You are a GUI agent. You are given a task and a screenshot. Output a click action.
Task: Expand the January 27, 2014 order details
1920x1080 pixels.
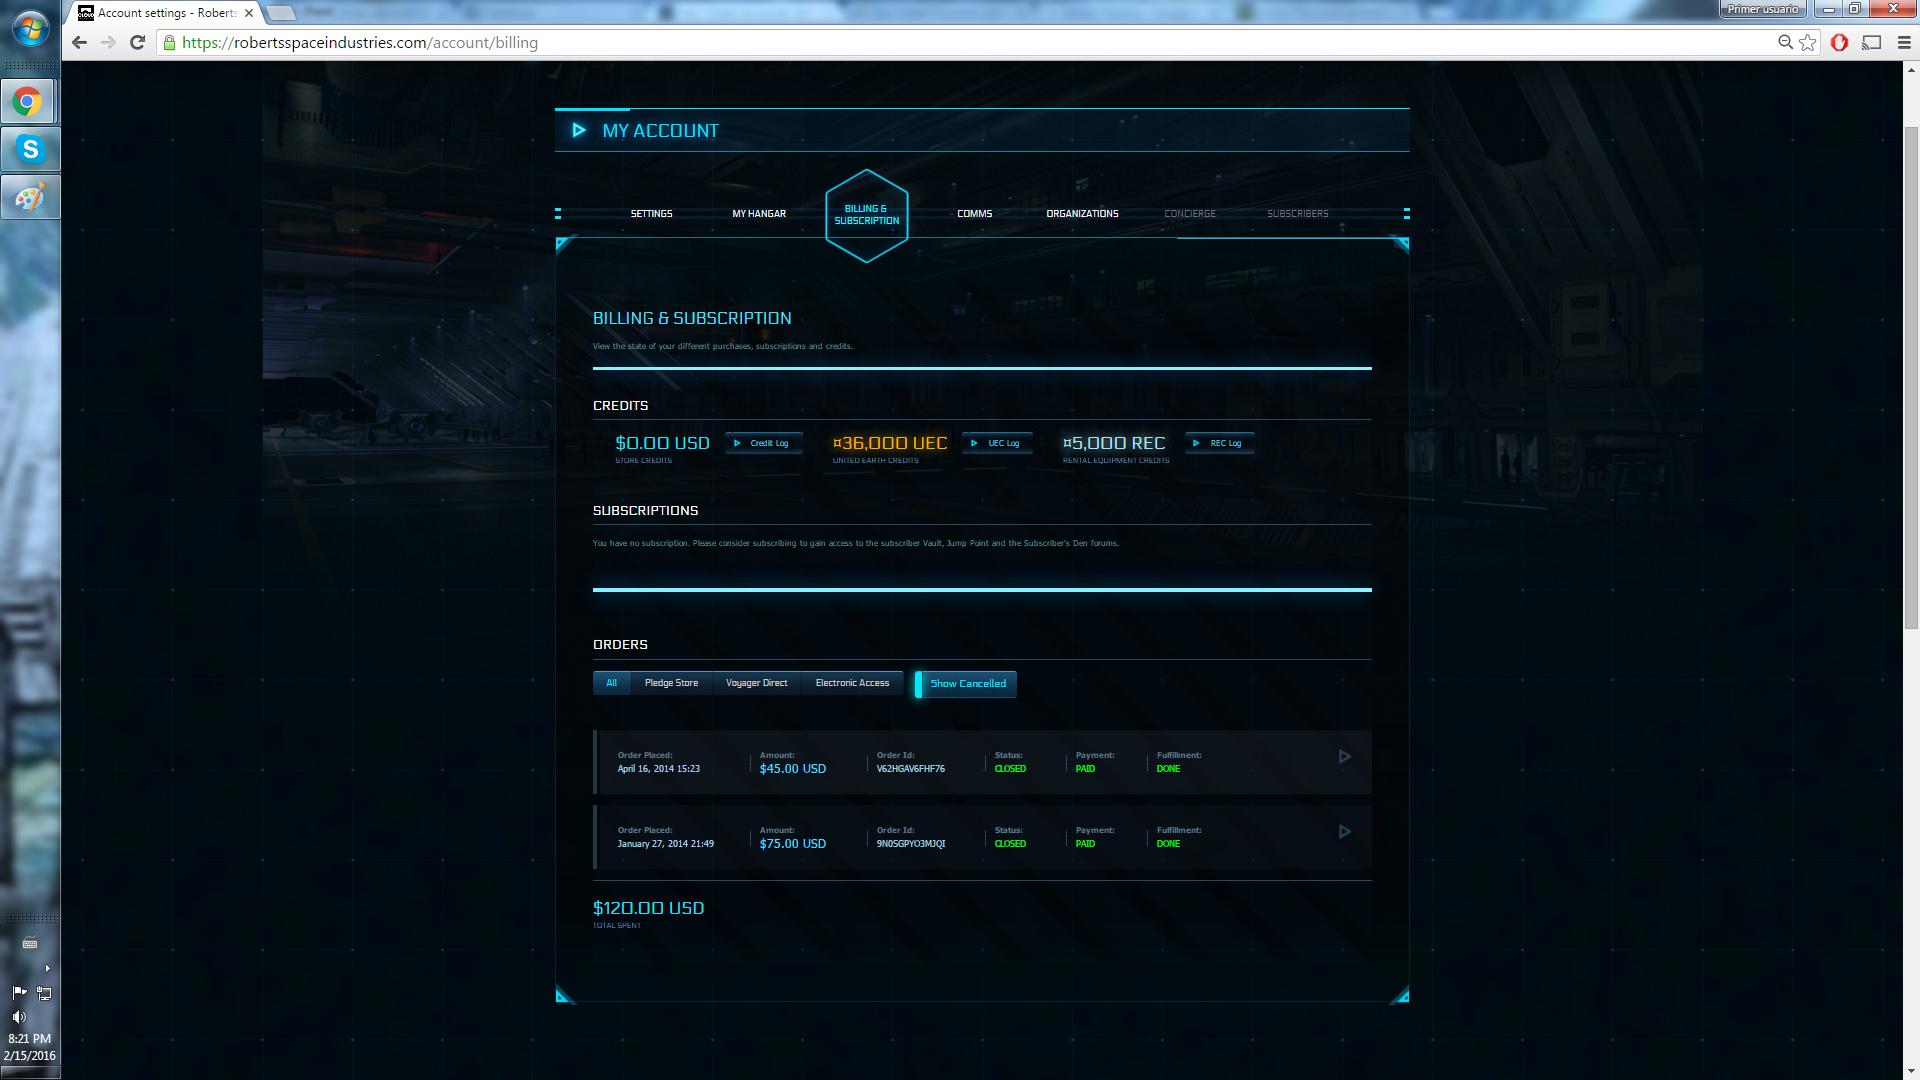pyautogui.click(x=1345, y=832)
